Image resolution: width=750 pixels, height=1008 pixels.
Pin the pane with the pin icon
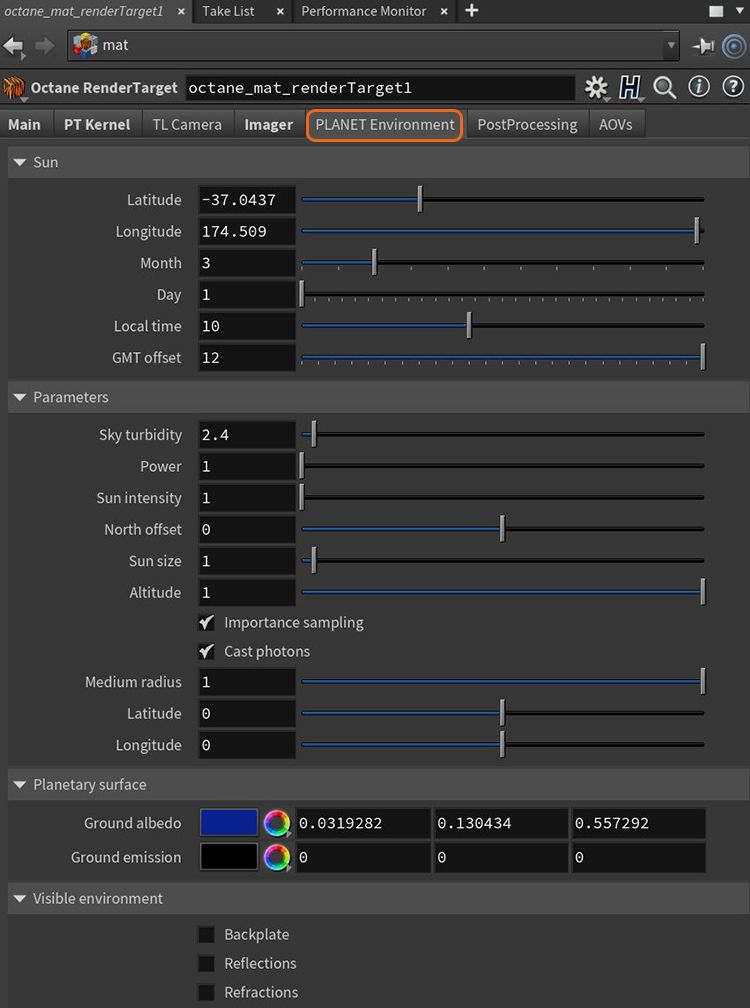coord(704,46)
